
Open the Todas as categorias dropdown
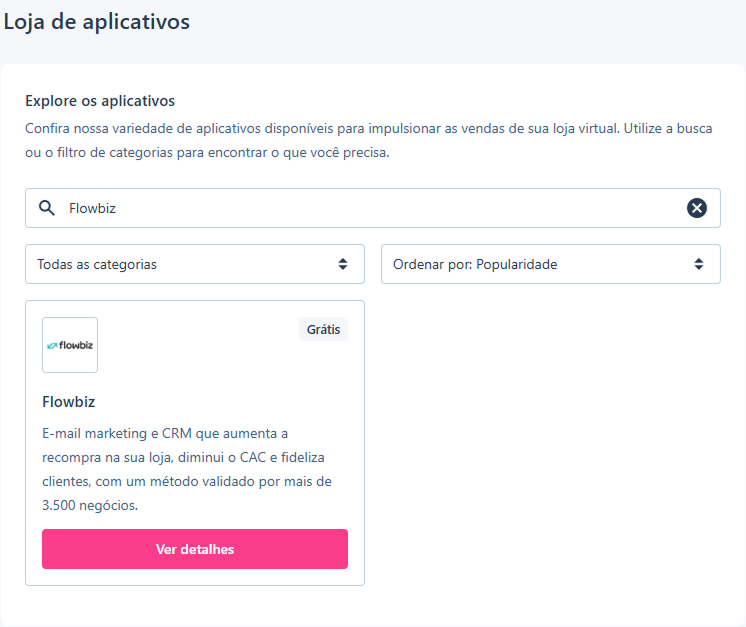(x=195, y=264)
